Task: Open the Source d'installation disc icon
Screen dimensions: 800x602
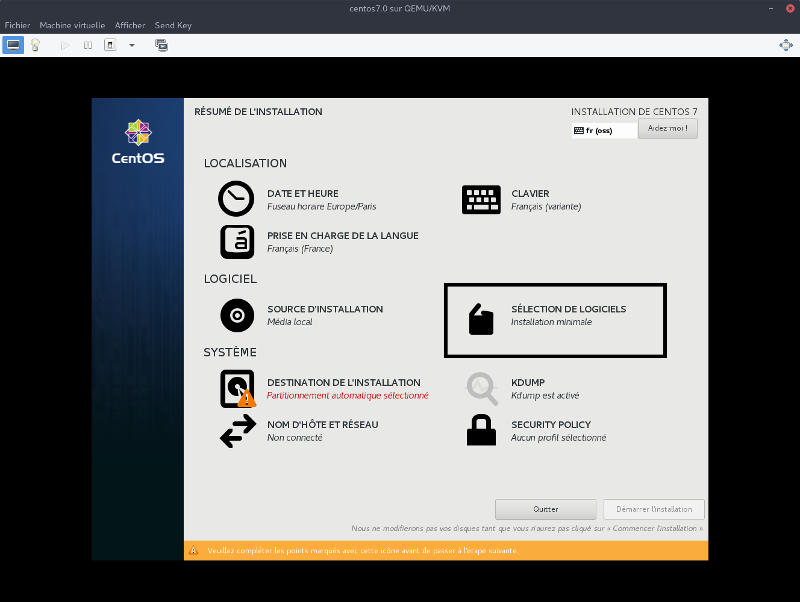Action: tap(237, 315)
